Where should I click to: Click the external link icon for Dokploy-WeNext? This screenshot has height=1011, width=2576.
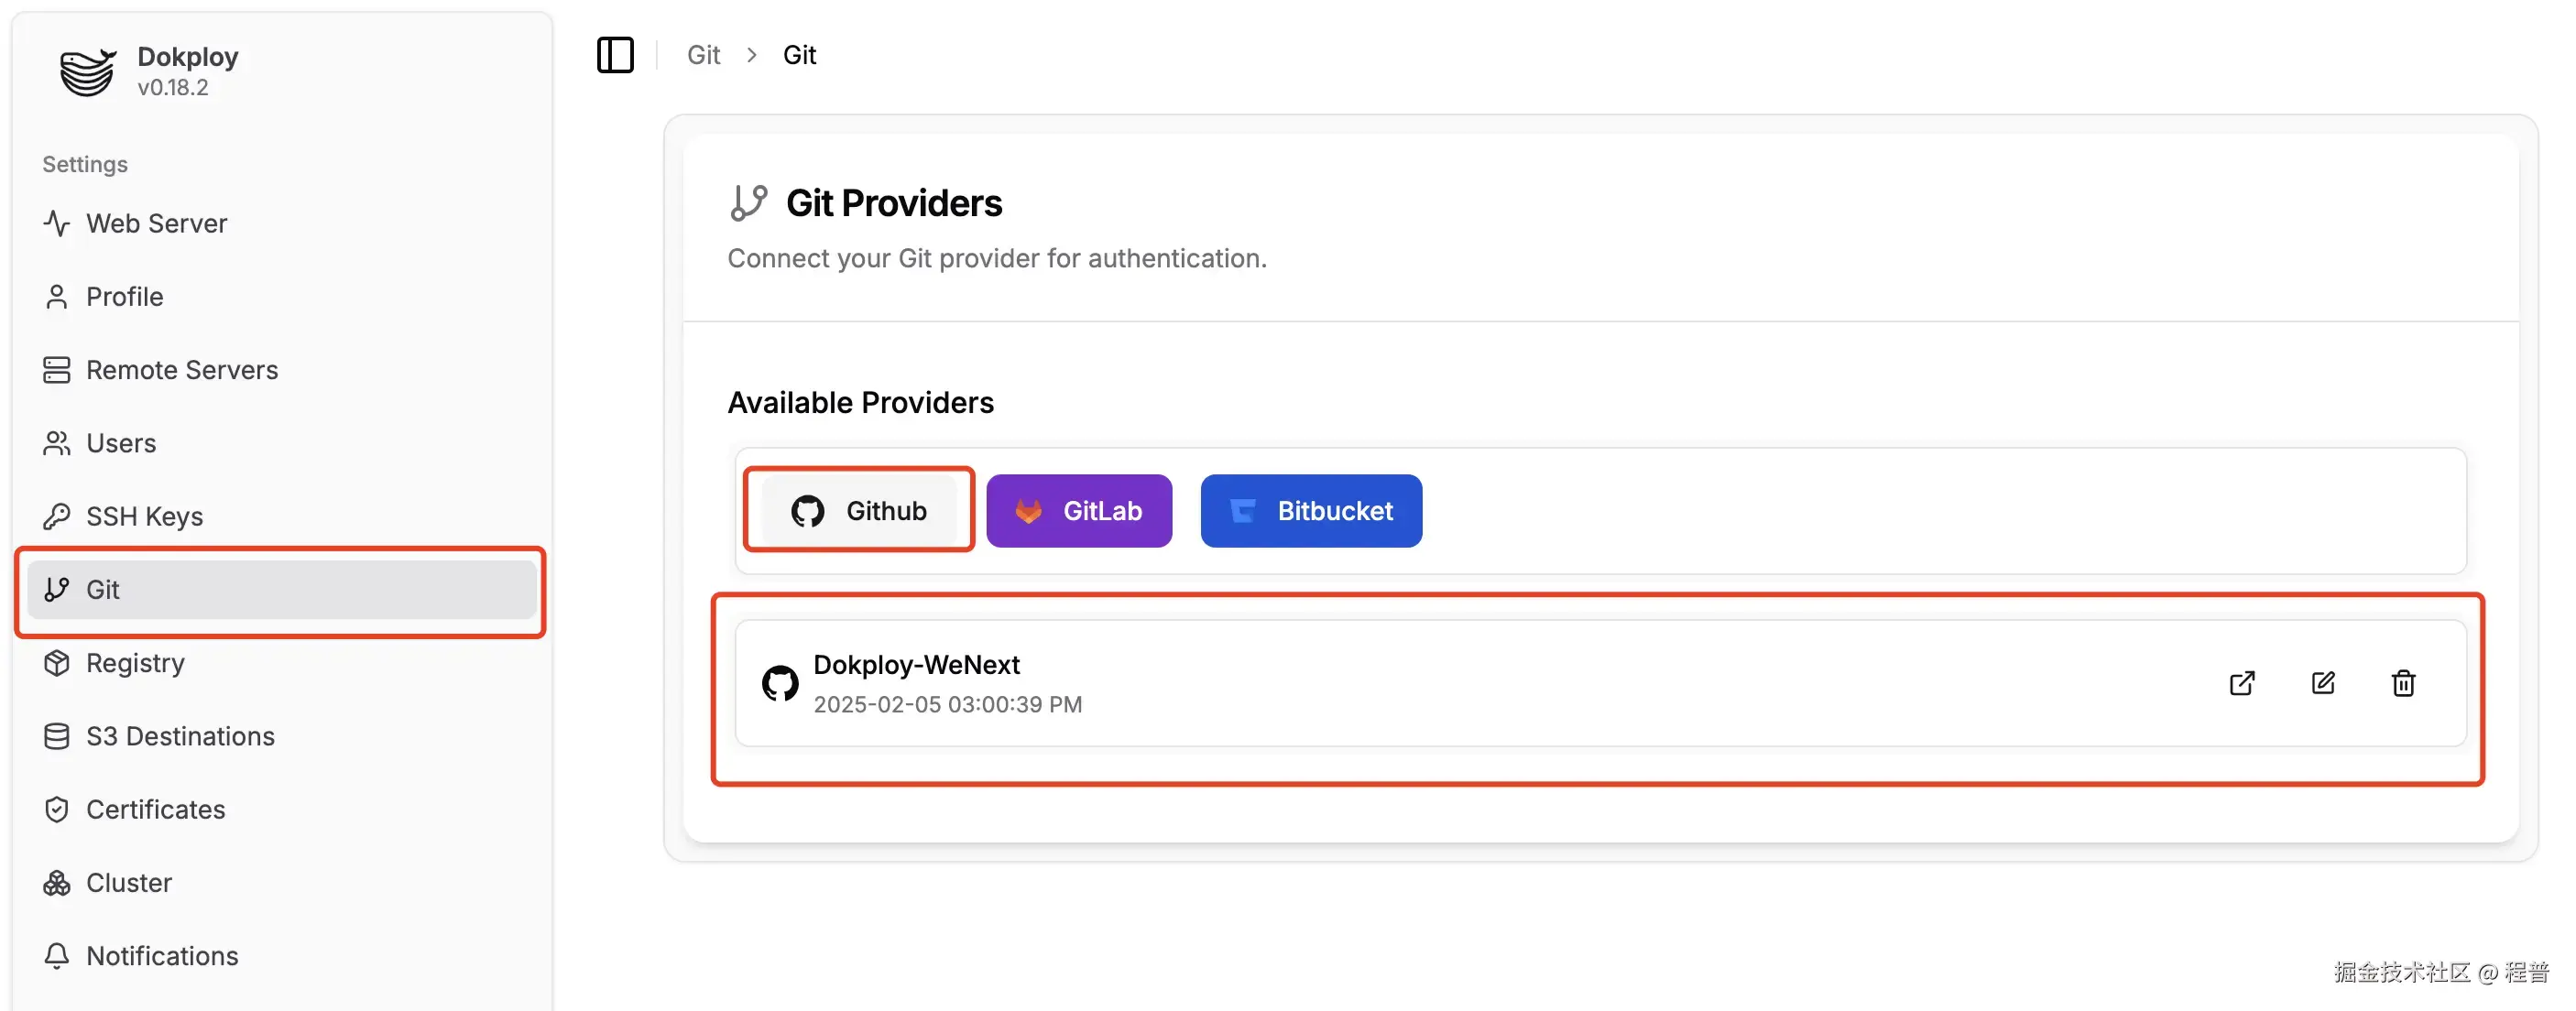click(2243, 683)
